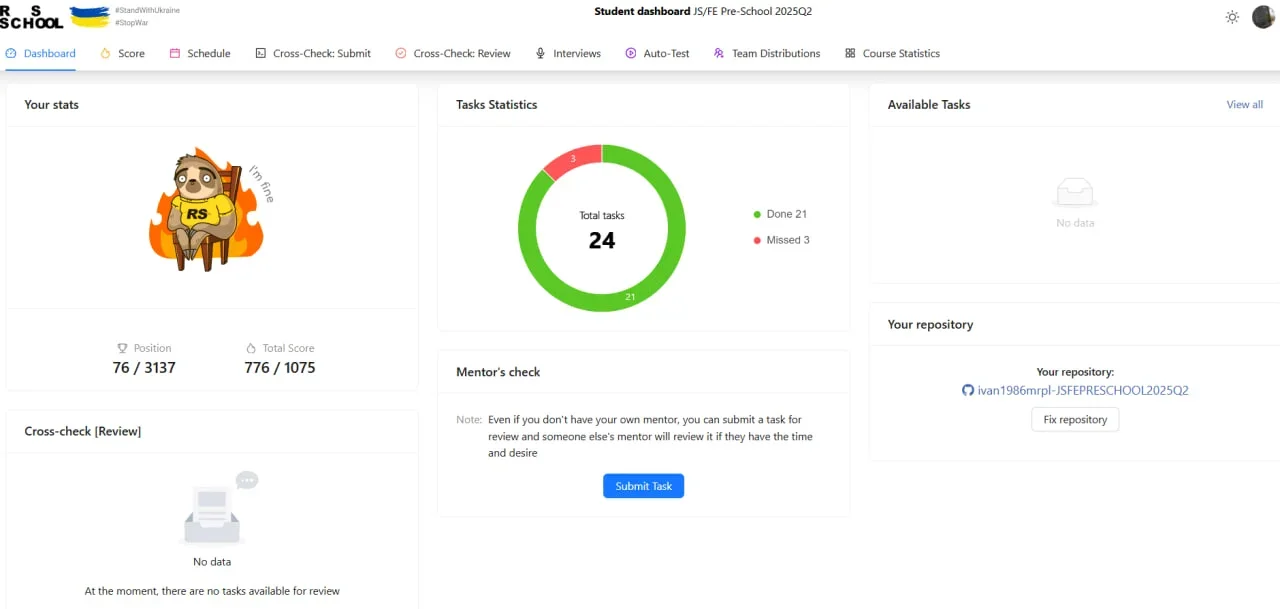Open the profile avatar menu
Viewport: 1280px width, 609px height.
[1263, 17]
